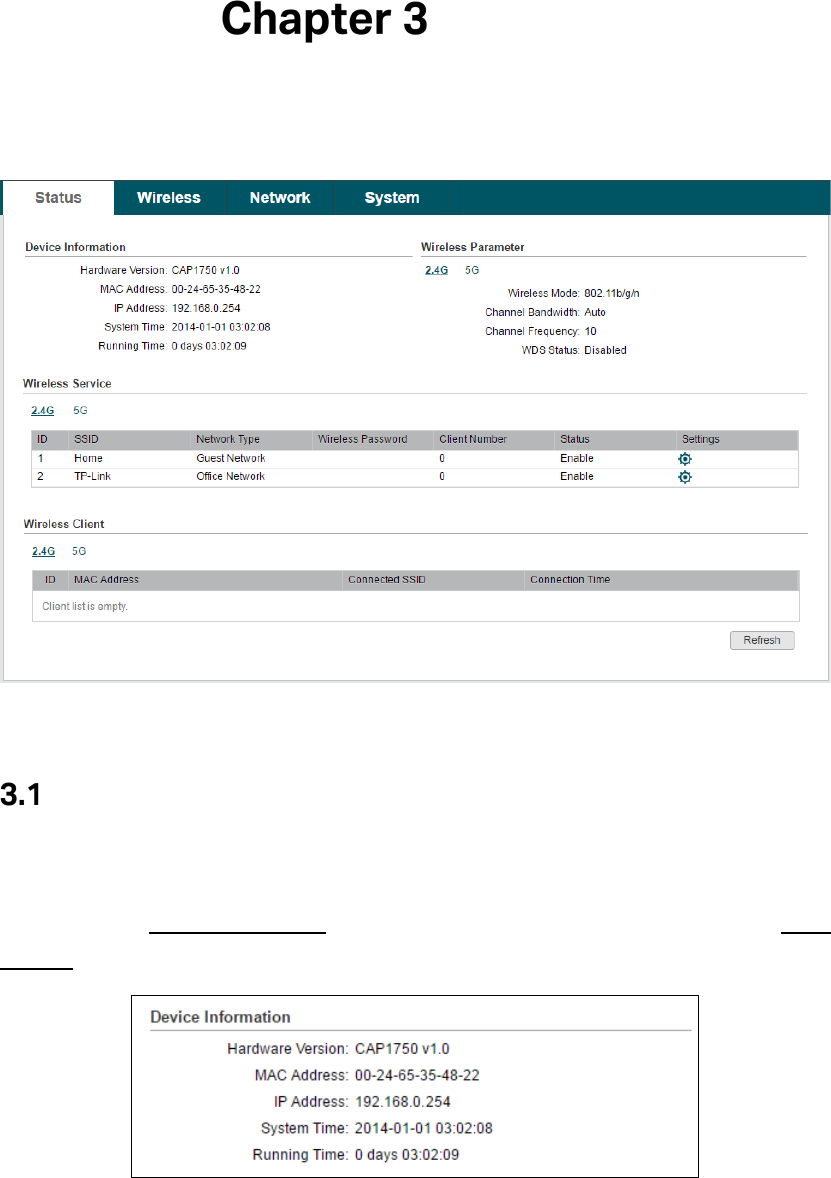831x1178 pixels.
Task: Click MAC Address header in Wireless Client
Action: click(107, 579)
